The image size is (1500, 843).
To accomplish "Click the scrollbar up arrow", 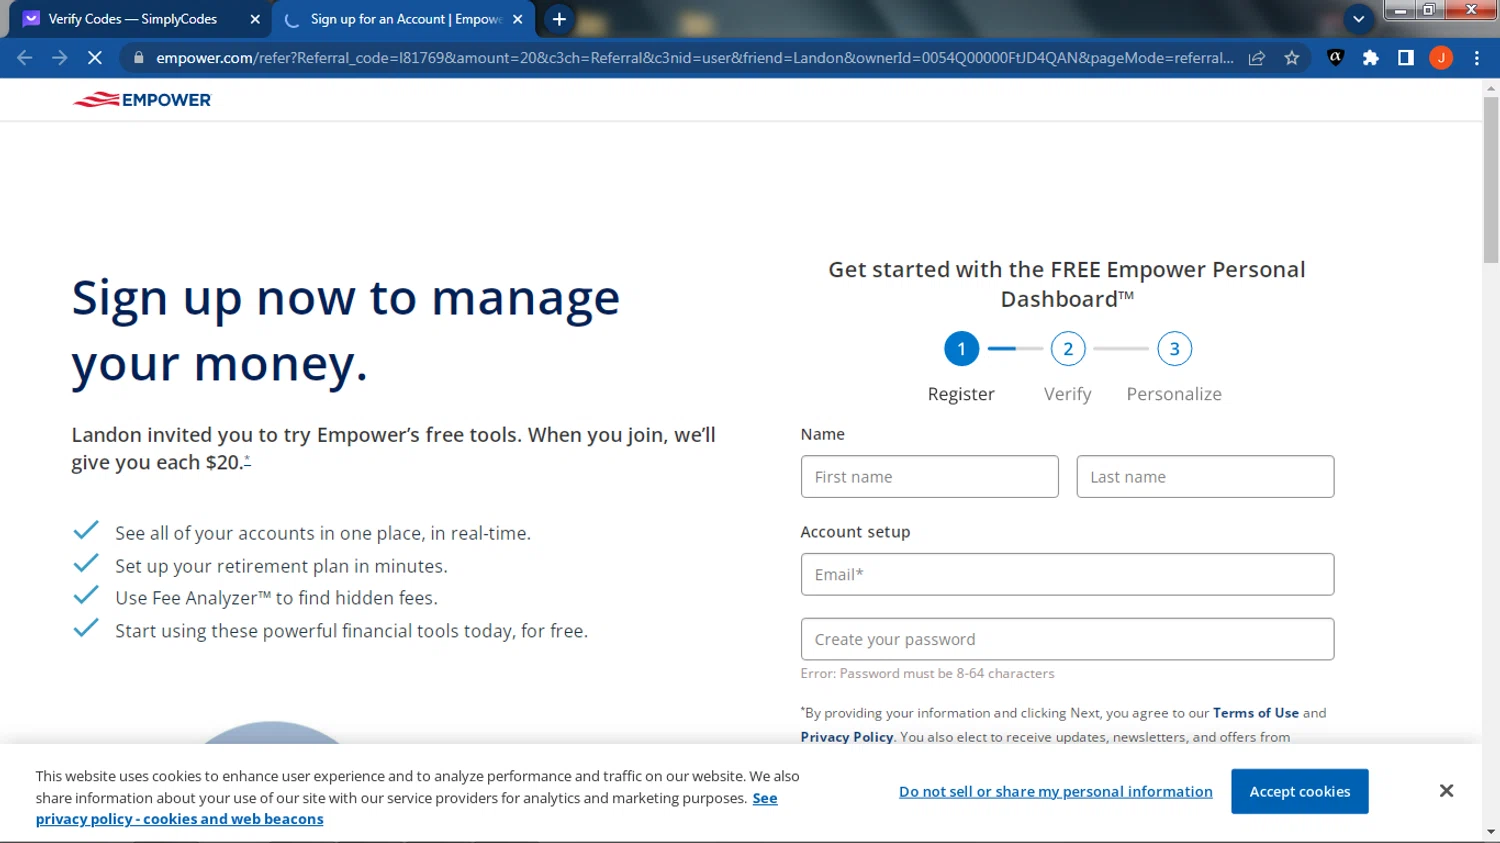I will point(1491,88).
